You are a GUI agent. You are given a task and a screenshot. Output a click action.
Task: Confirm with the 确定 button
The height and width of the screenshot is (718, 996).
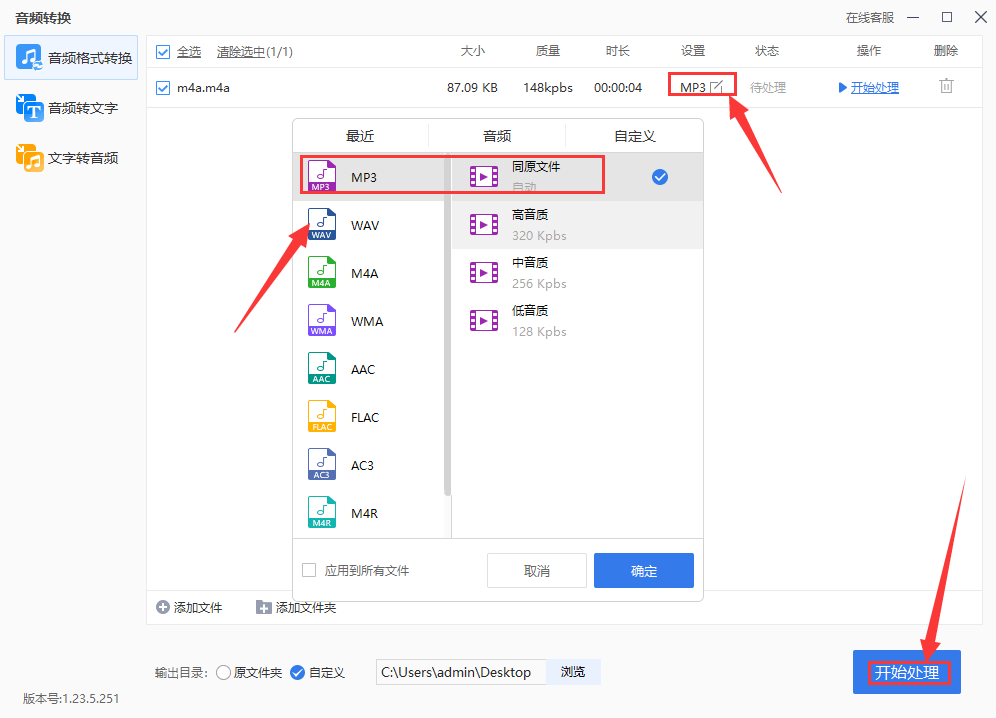point(643,570)
